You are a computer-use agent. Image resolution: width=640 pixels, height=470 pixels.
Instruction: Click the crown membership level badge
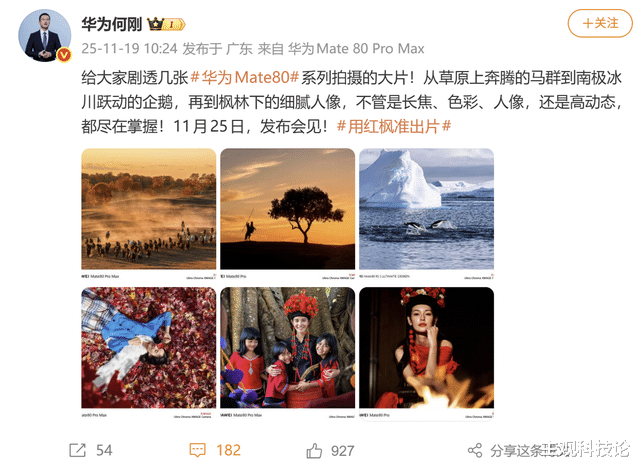point(166,24)
